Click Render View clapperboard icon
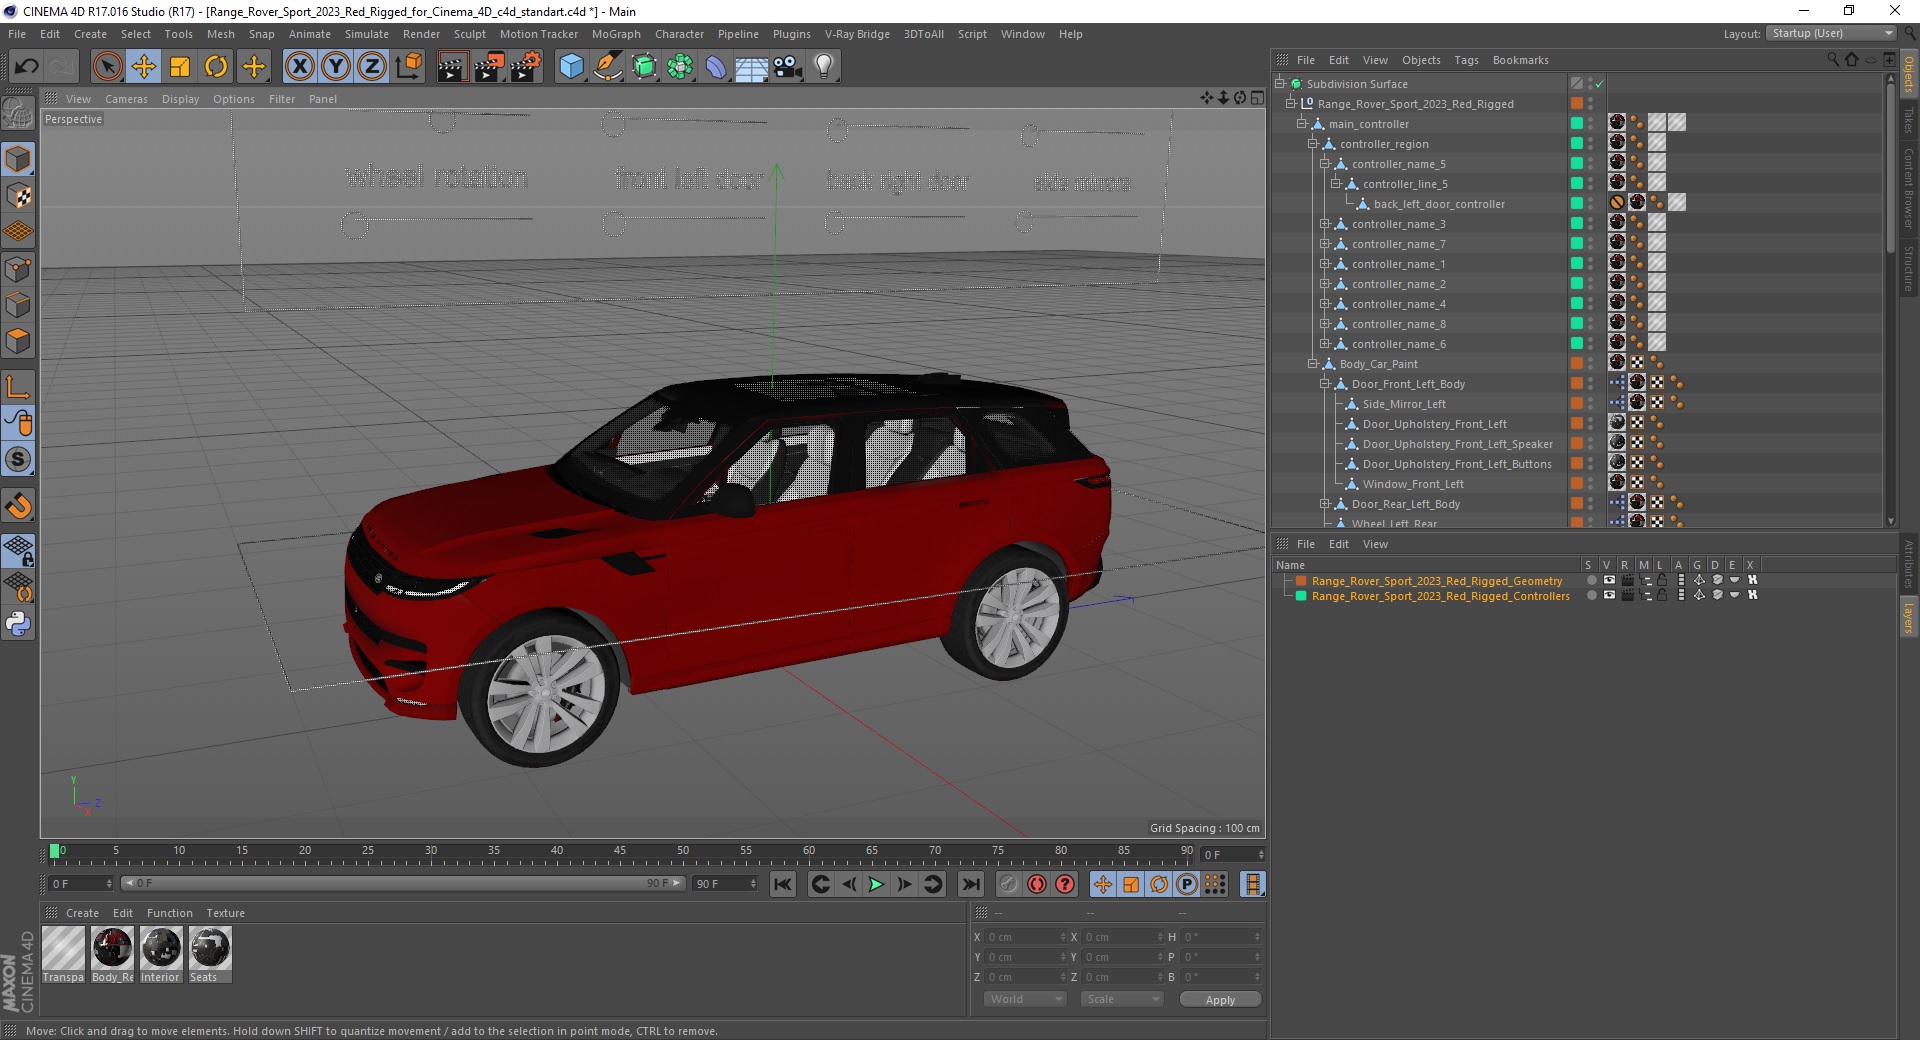Screen dimensions: 1920x1040 point(452,67)
